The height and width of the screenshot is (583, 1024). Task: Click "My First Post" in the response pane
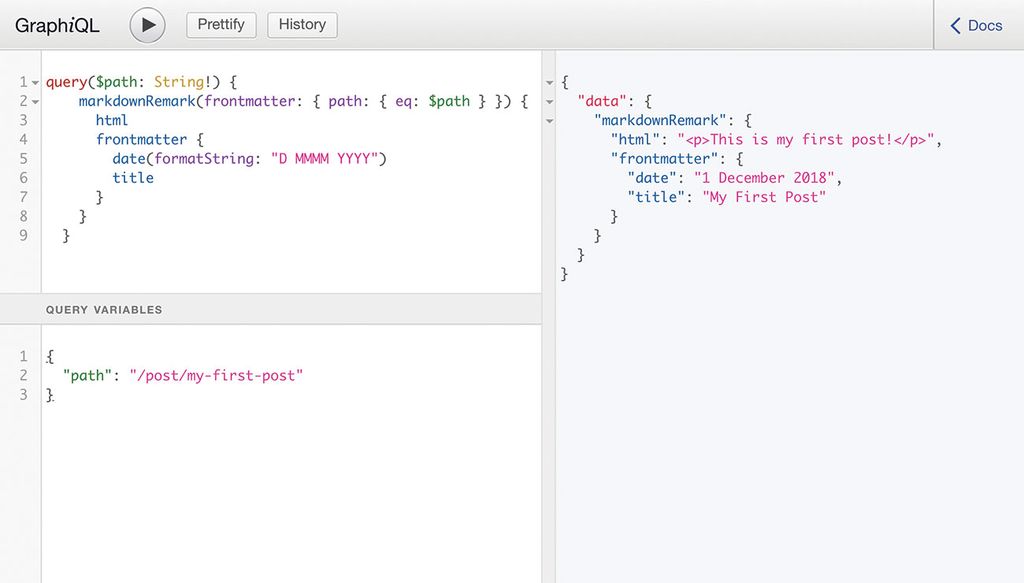pyautogui.click(x=766, y=197)
